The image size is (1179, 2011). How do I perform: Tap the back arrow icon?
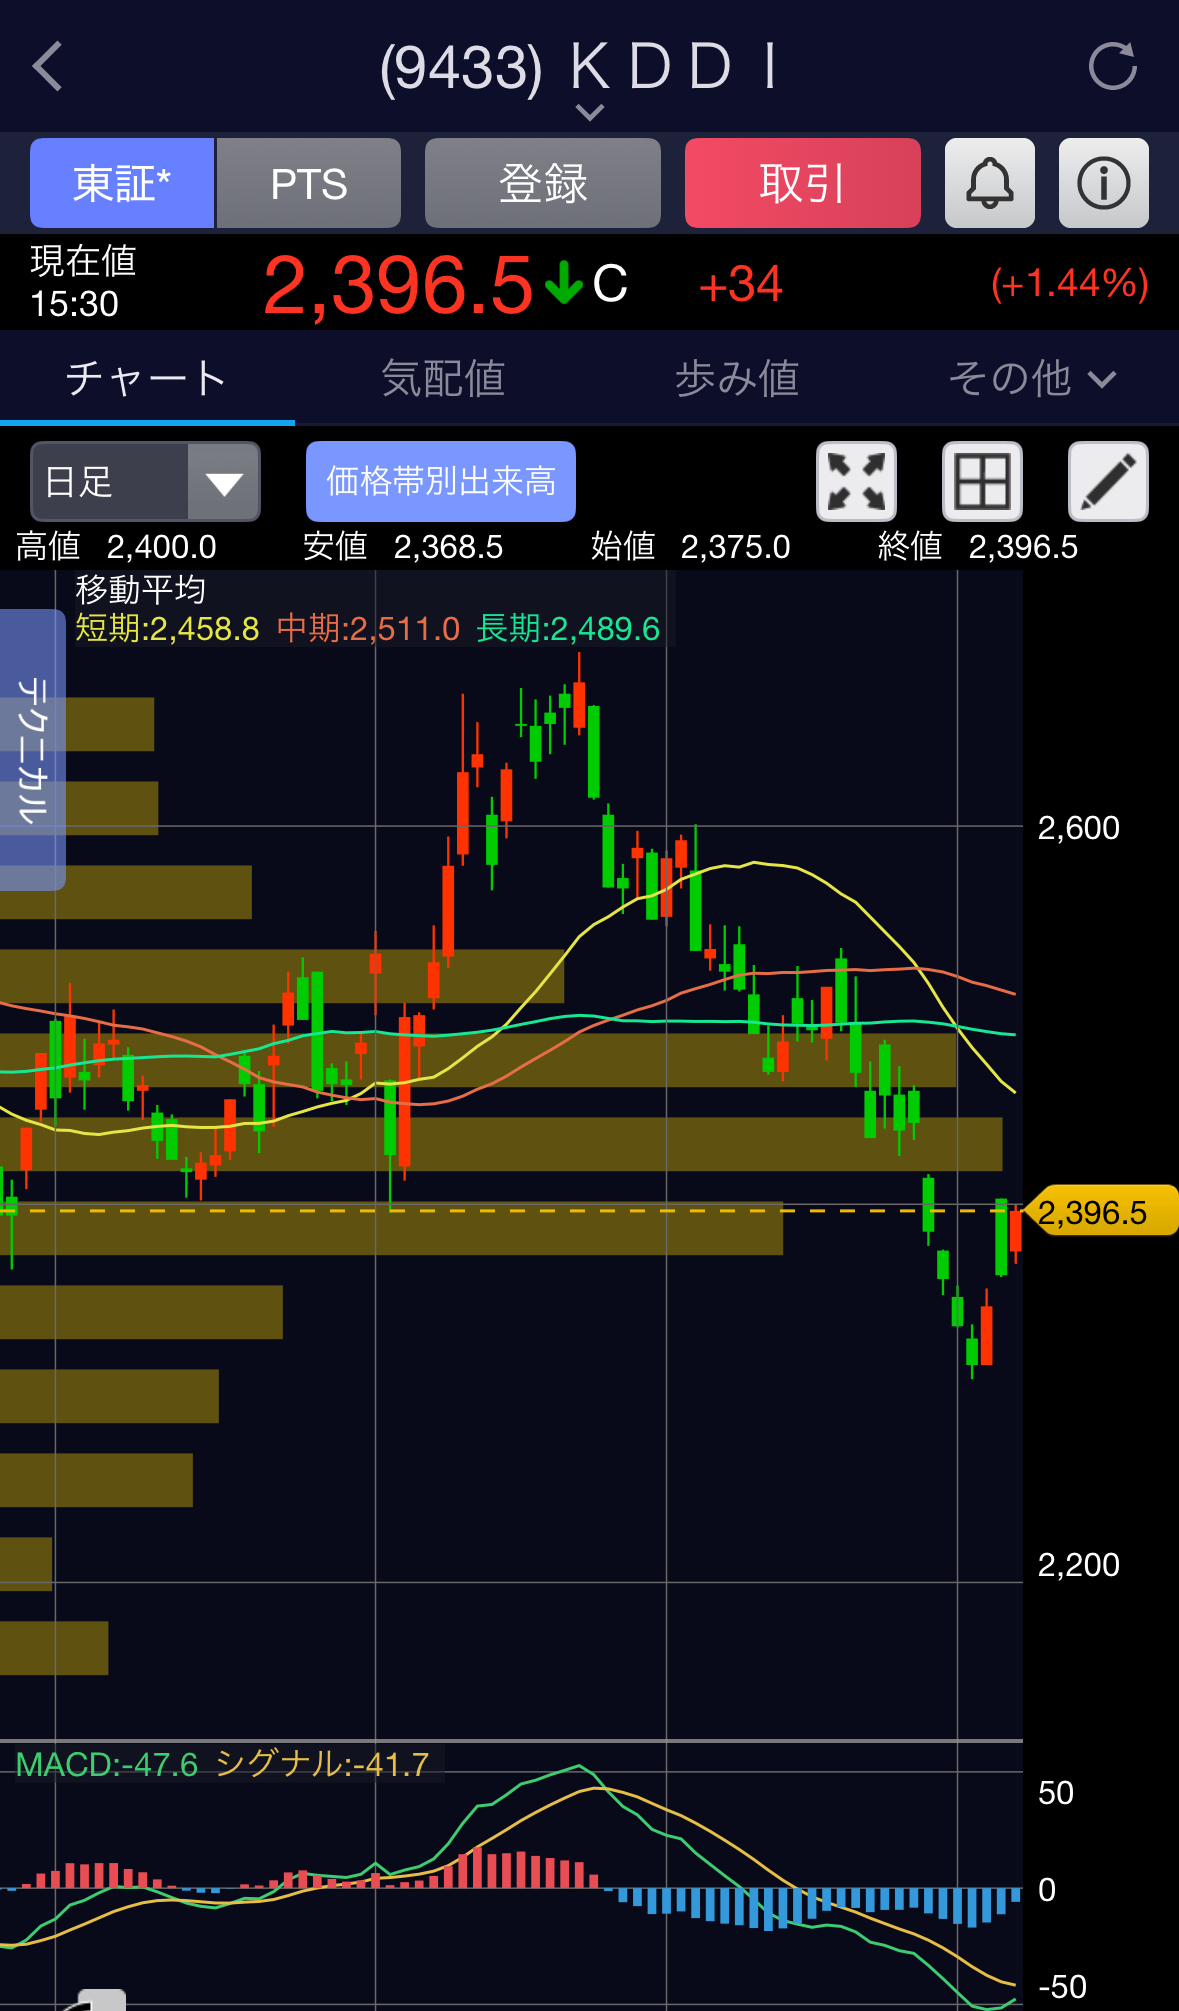[x=48, y=67]
